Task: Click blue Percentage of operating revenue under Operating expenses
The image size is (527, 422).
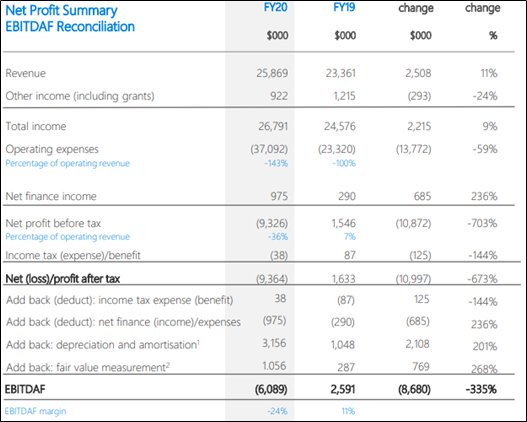Action: (x=68, y=164)
